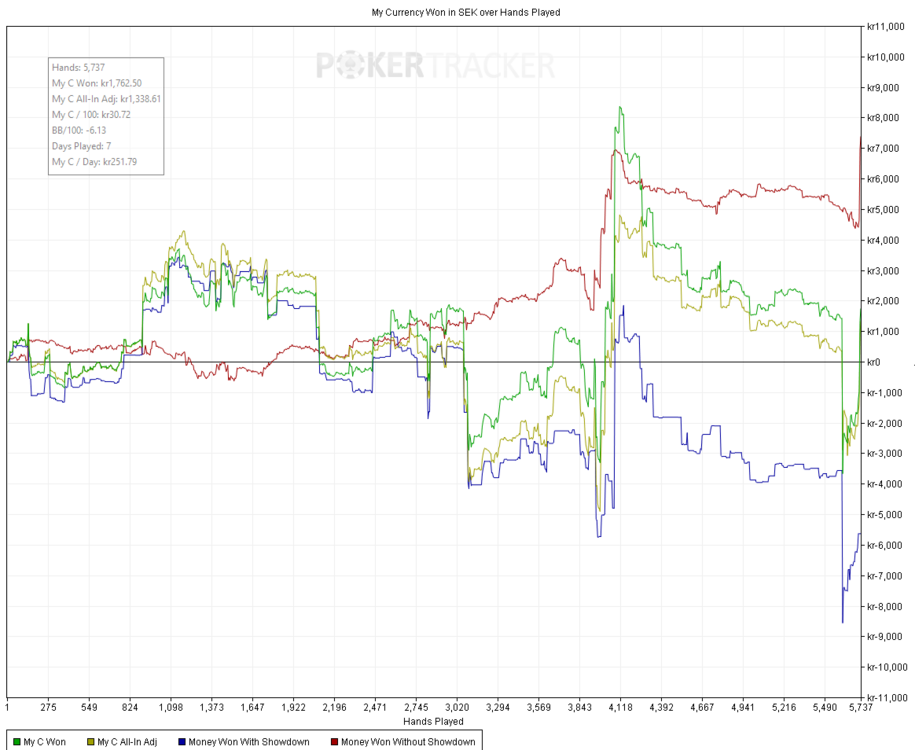Click the Hands Played x-axis label
The height and width of the screenshot is (750, 915).
[x=433, y=721]
